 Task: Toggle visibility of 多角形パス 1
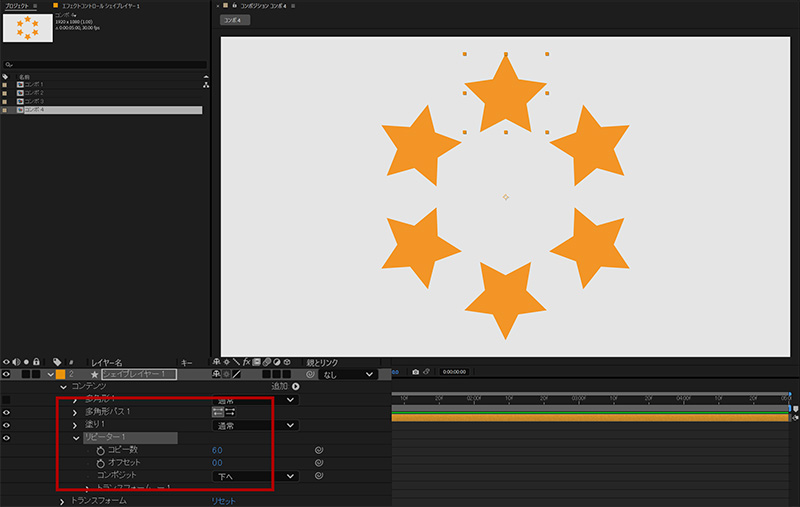(x=7, y=411)
